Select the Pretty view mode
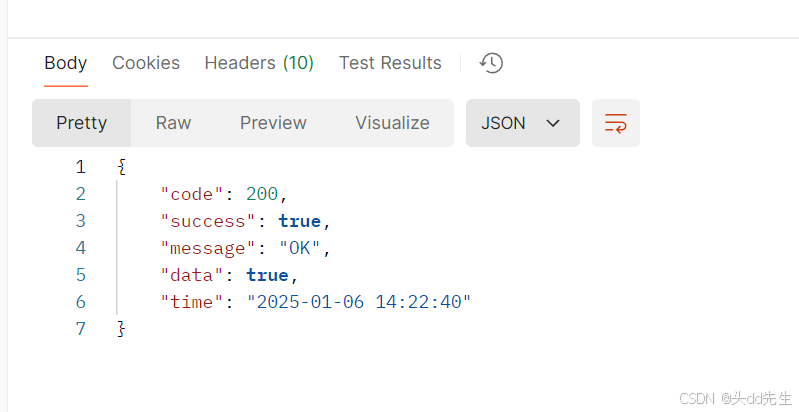 82,123
